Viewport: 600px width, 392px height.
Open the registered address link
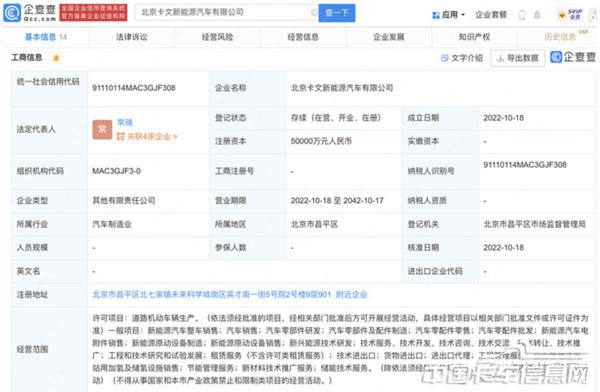(x=211, y=294)
